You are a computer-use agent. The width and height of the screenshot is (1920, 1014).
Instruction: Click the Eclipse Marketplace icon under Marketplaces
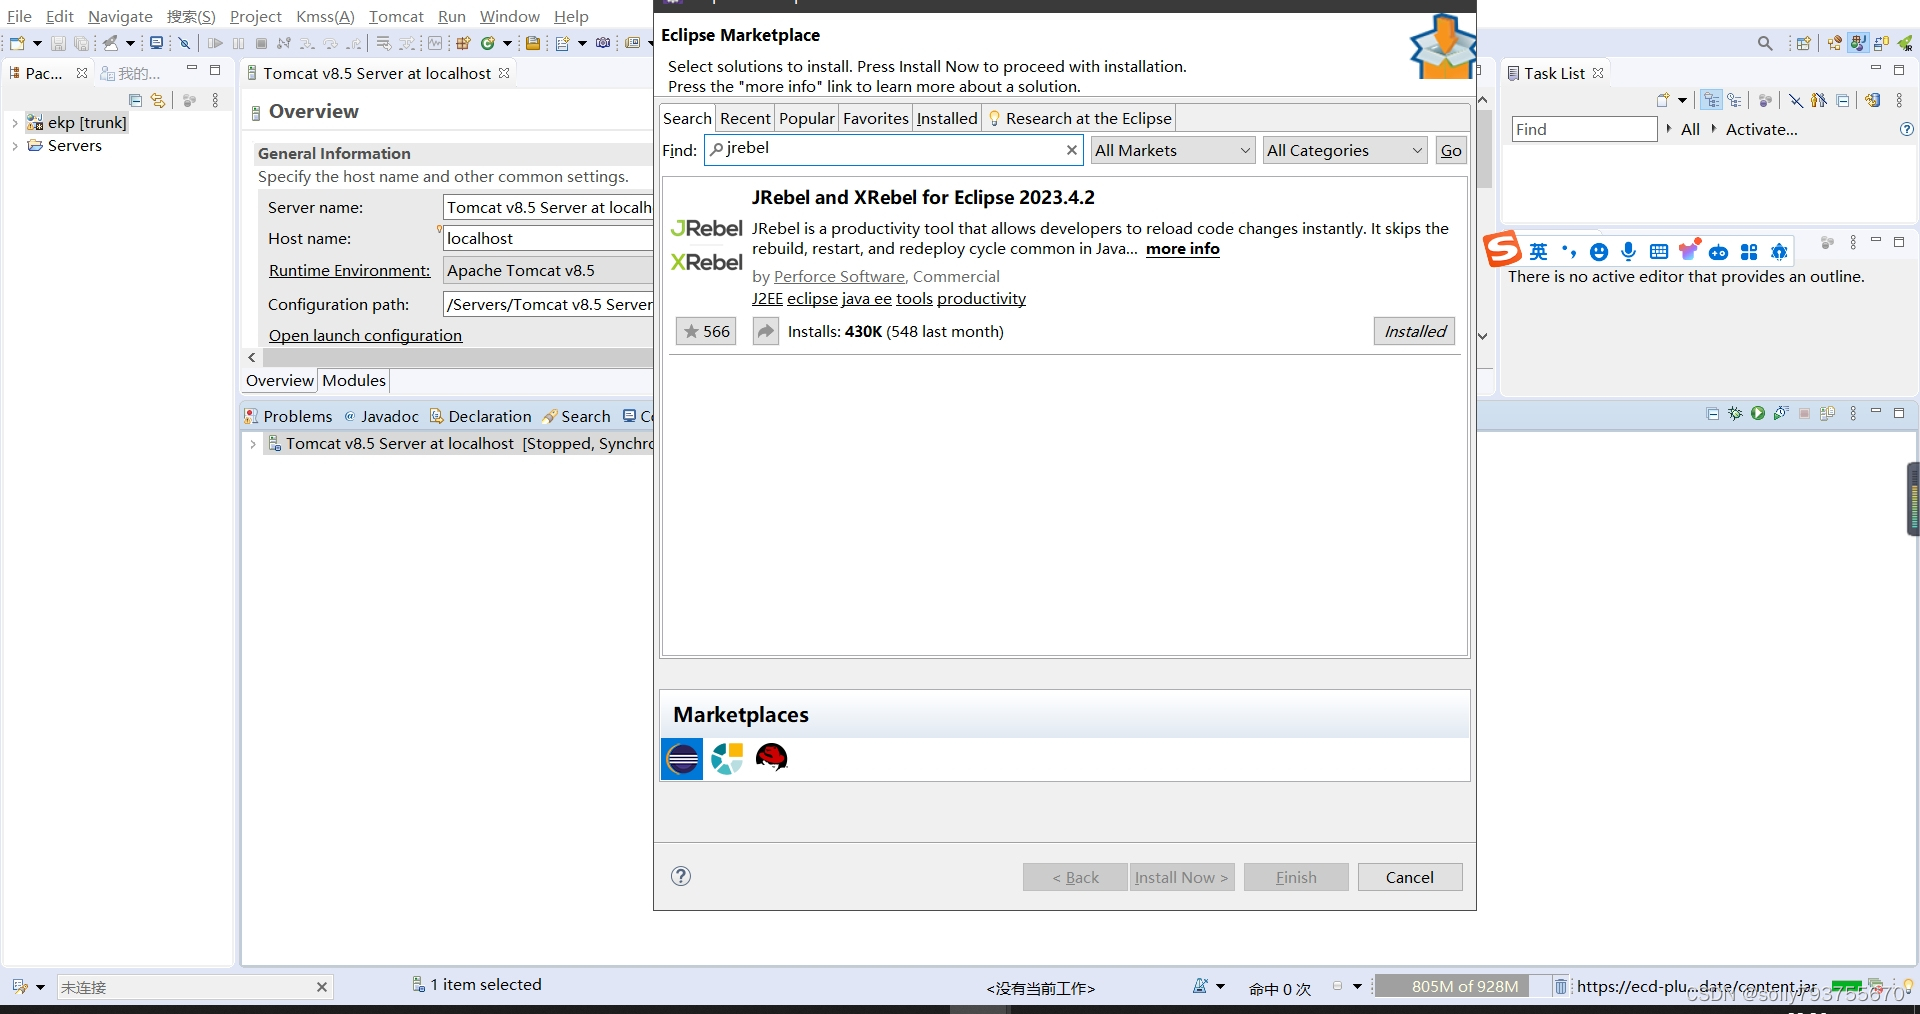(681, 759)
